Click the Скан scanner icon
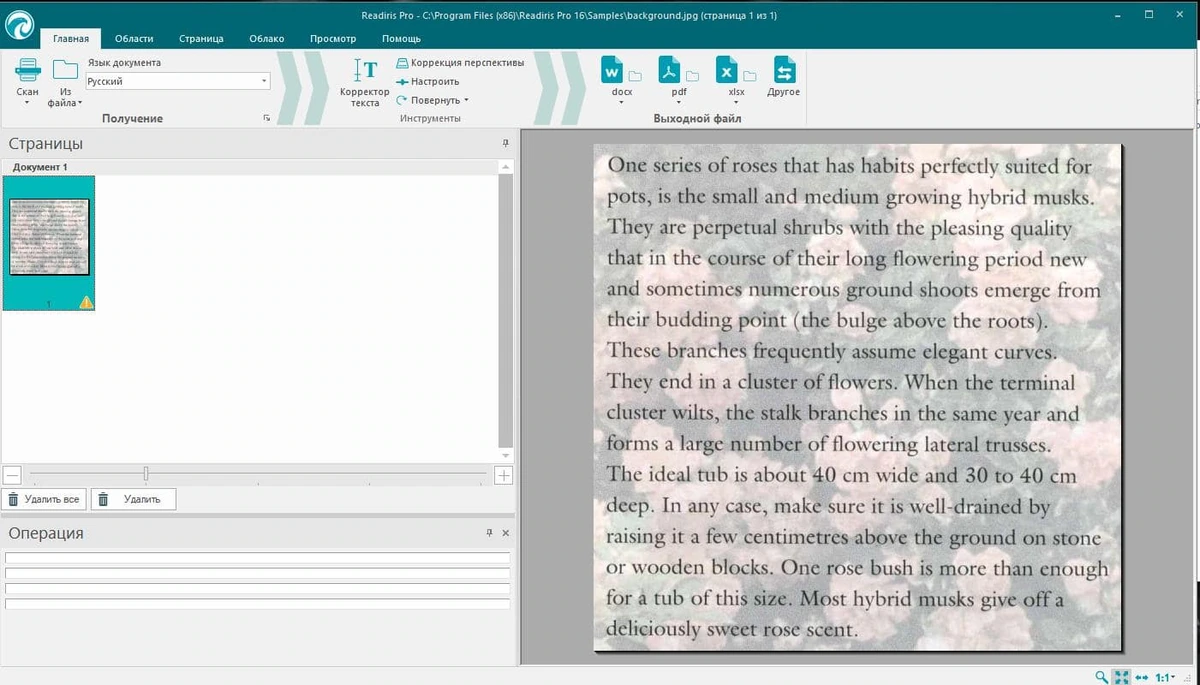The width and height of the screenshot is (1200, 685). pyautogui.click(x=27, y=70)
